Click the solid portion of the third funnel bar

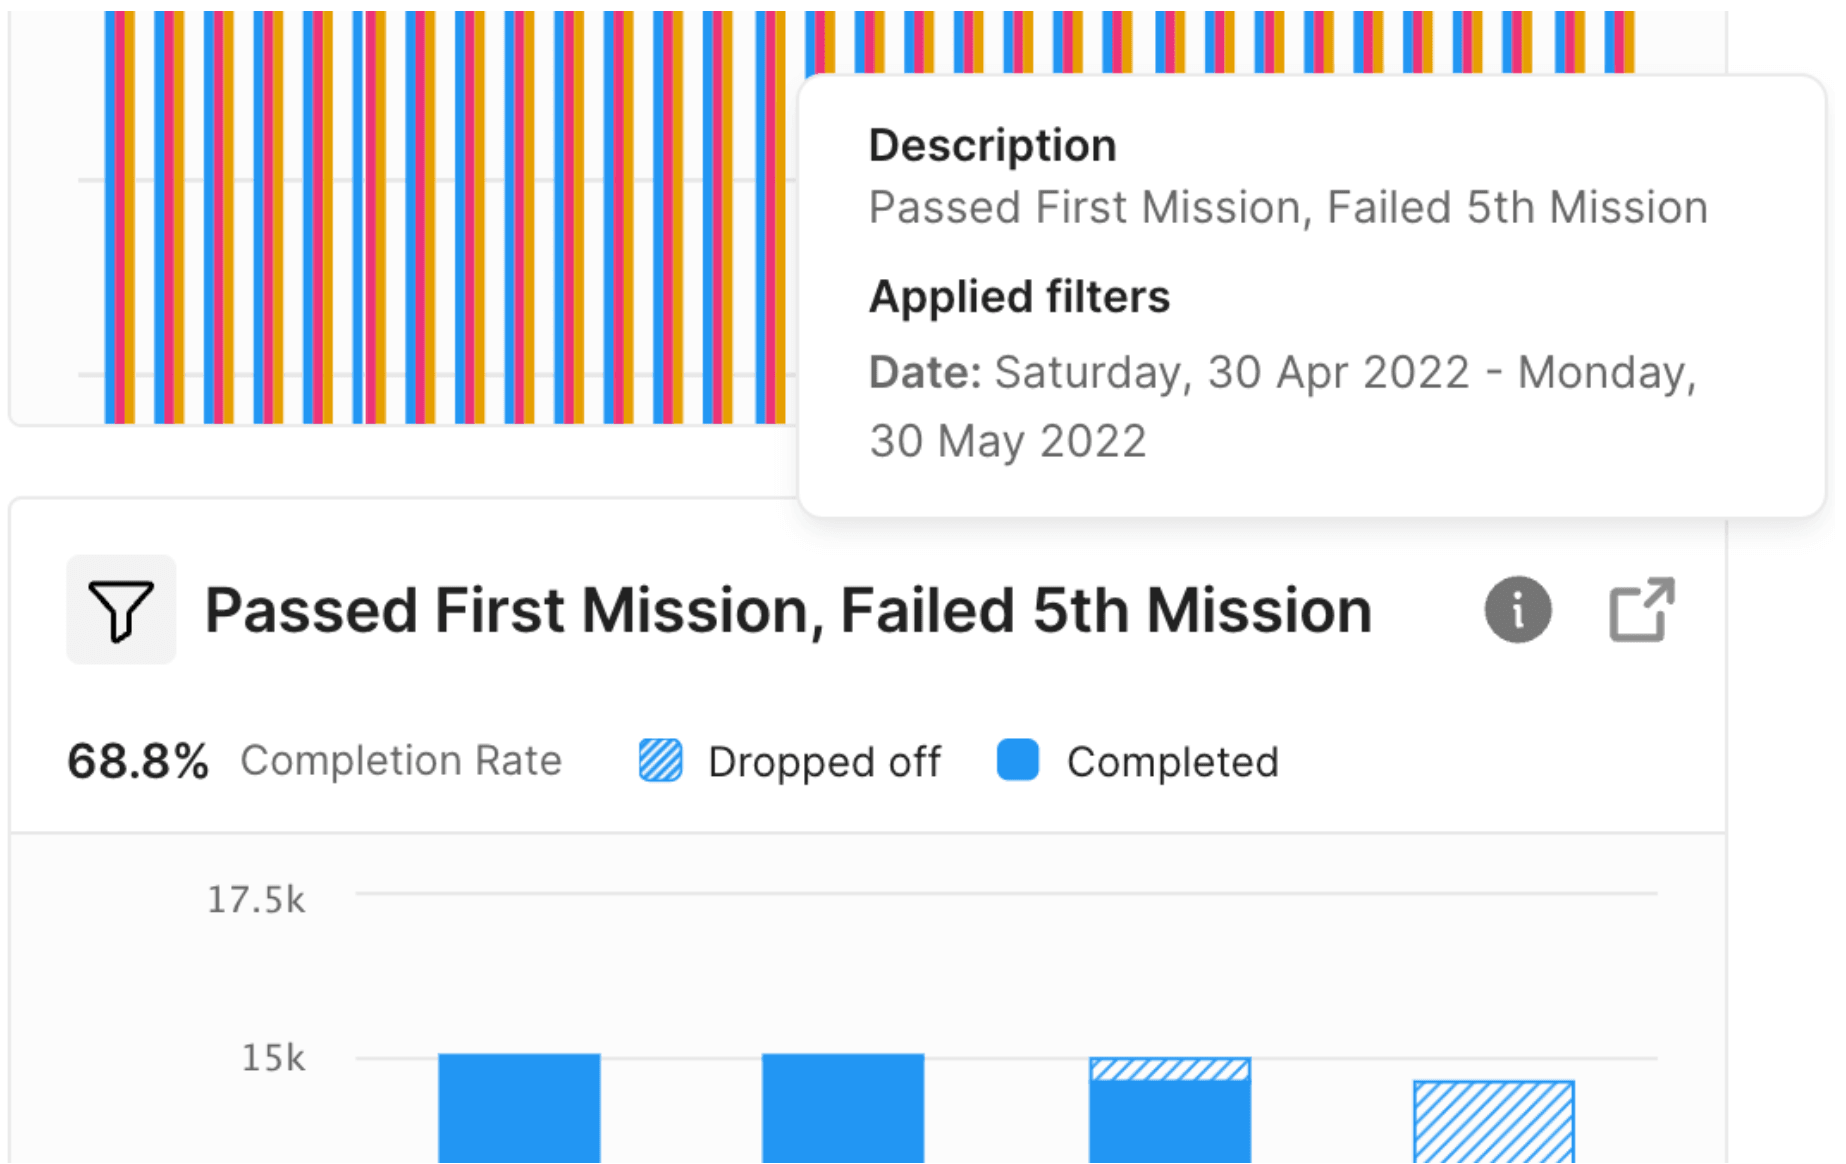tap(1170, 1122)
